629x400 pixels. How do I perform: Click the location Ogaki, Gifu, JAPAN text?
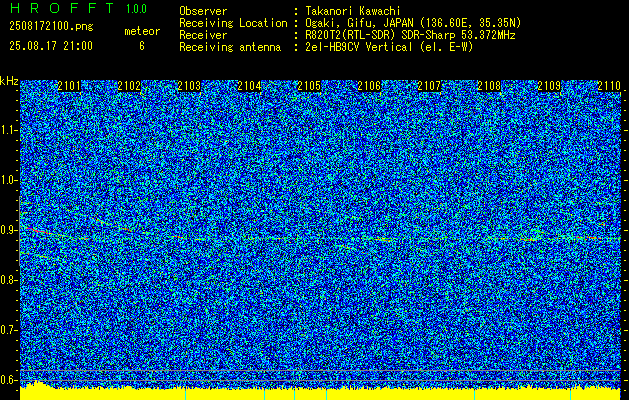413,23
